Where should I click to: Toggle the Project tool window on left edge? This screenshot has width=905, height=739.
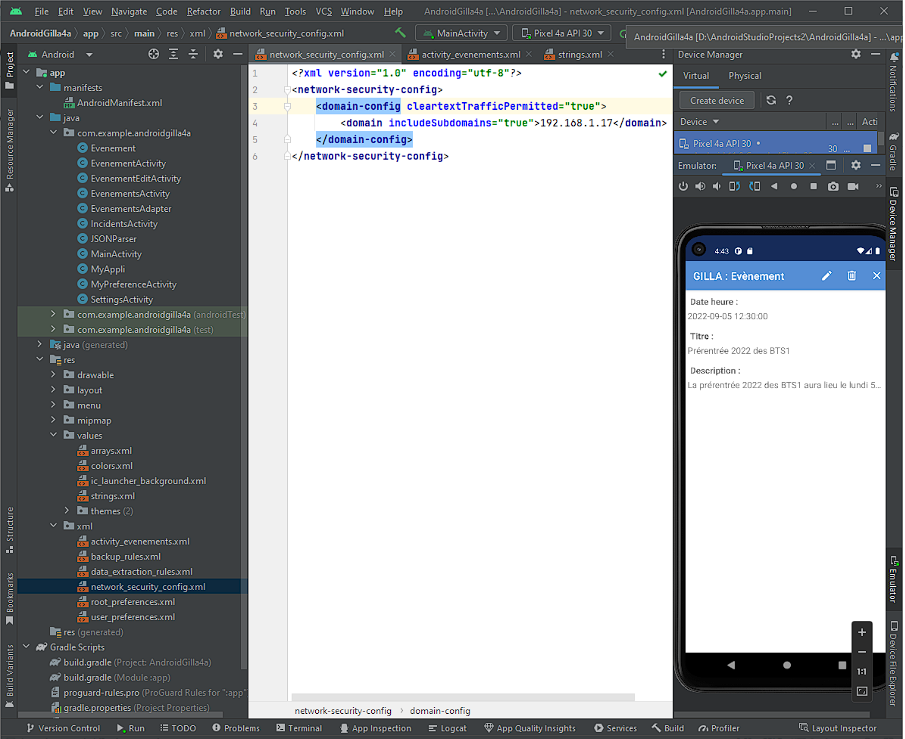(9, 66)
